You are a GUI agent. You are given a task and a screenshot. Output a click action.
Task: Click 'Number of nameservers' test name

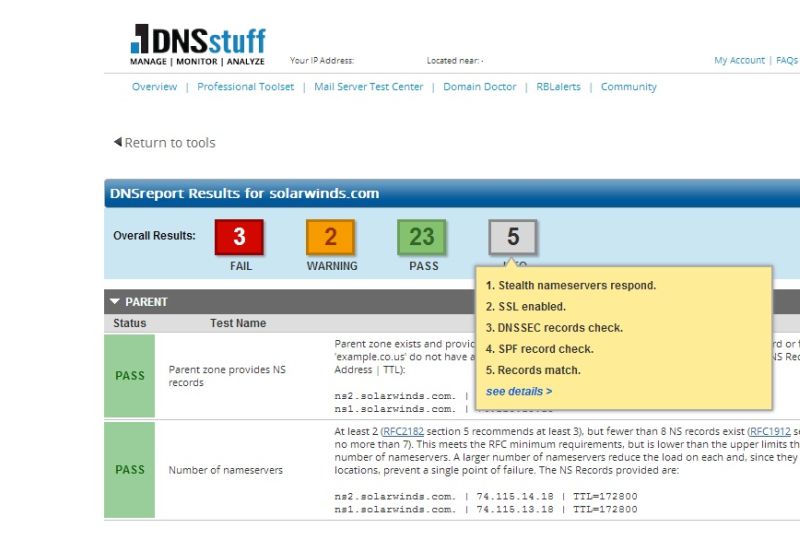point(226,470)
